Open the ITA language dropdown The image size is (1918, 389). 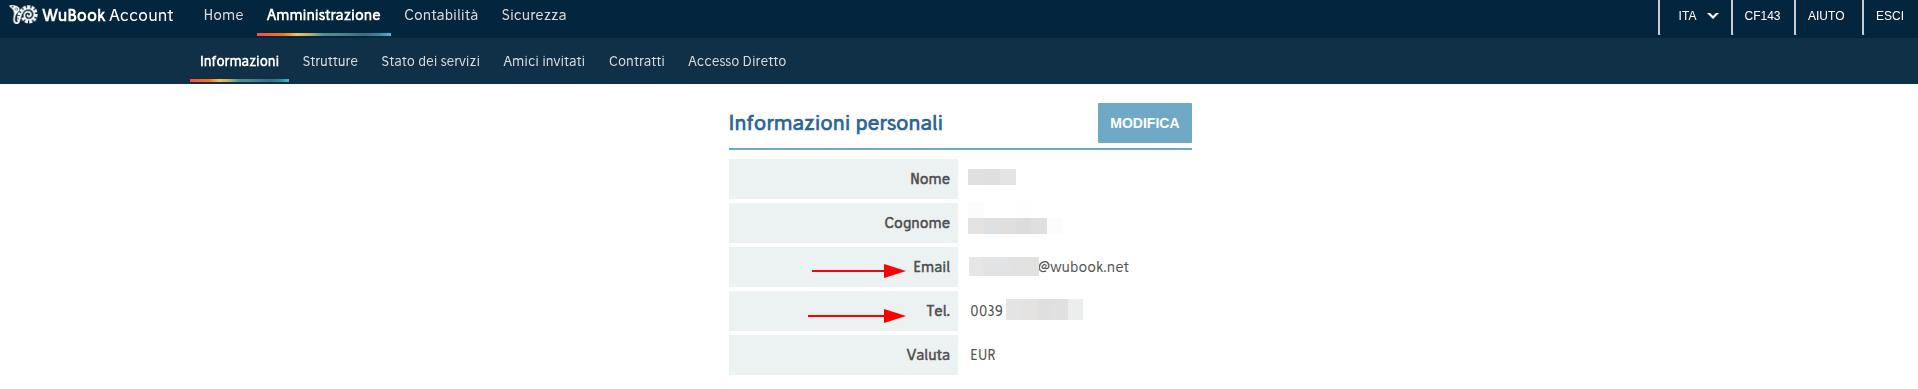1696,16
